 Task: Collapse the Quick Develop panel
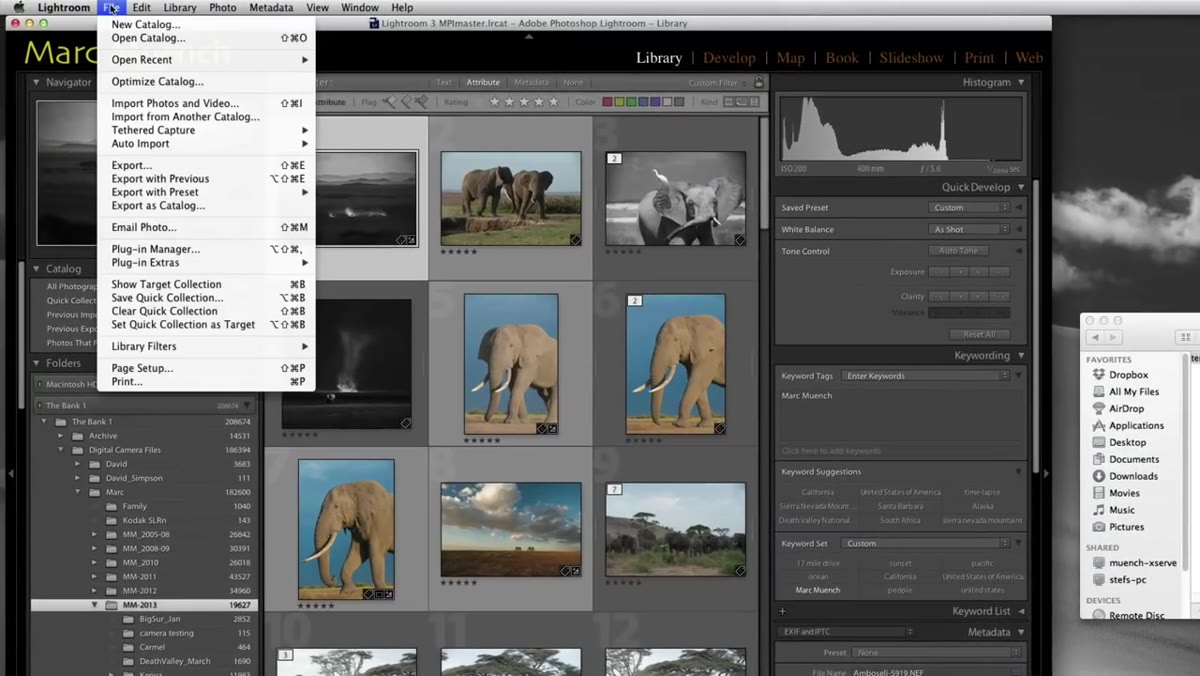click(x=1021, y=187)
